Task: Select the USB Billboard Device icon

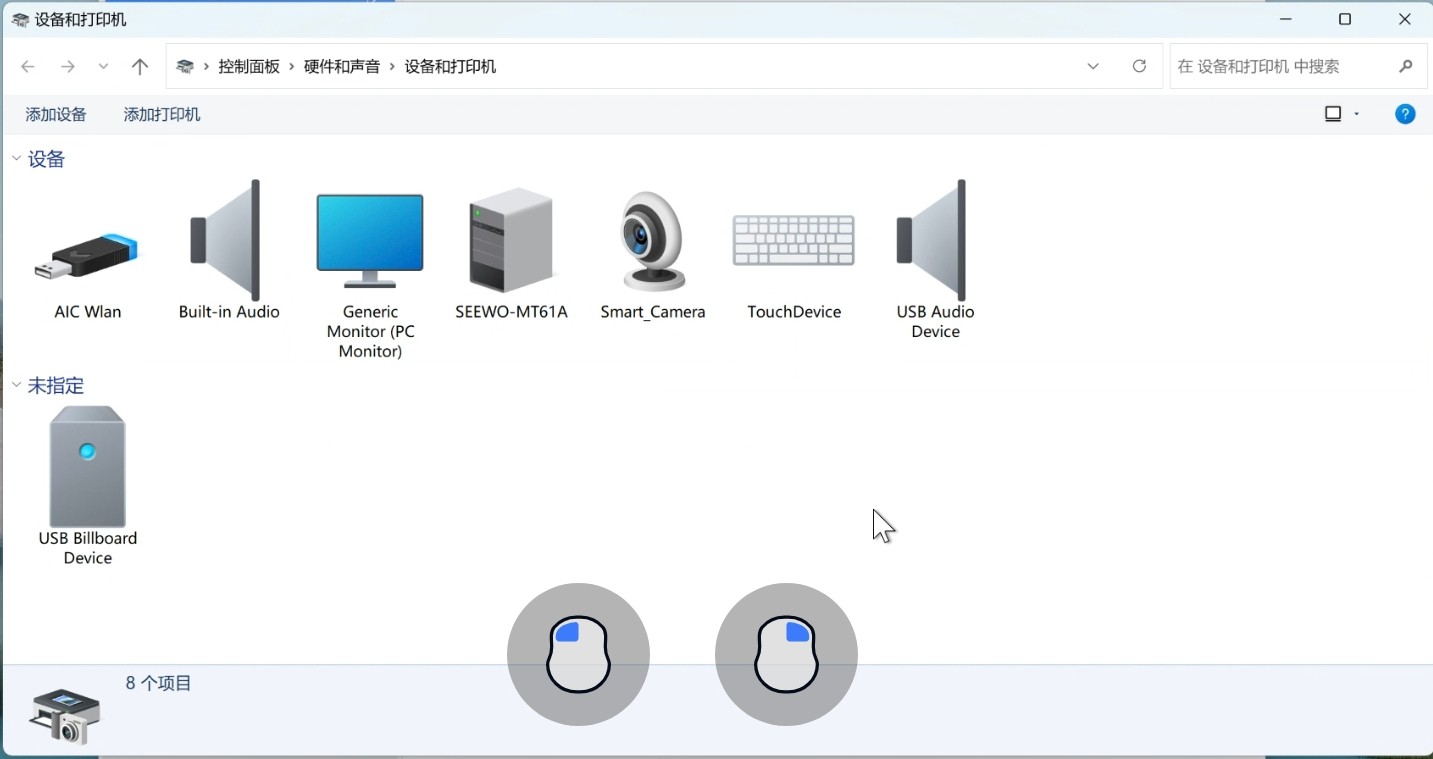Action: [x=88, y=468]
